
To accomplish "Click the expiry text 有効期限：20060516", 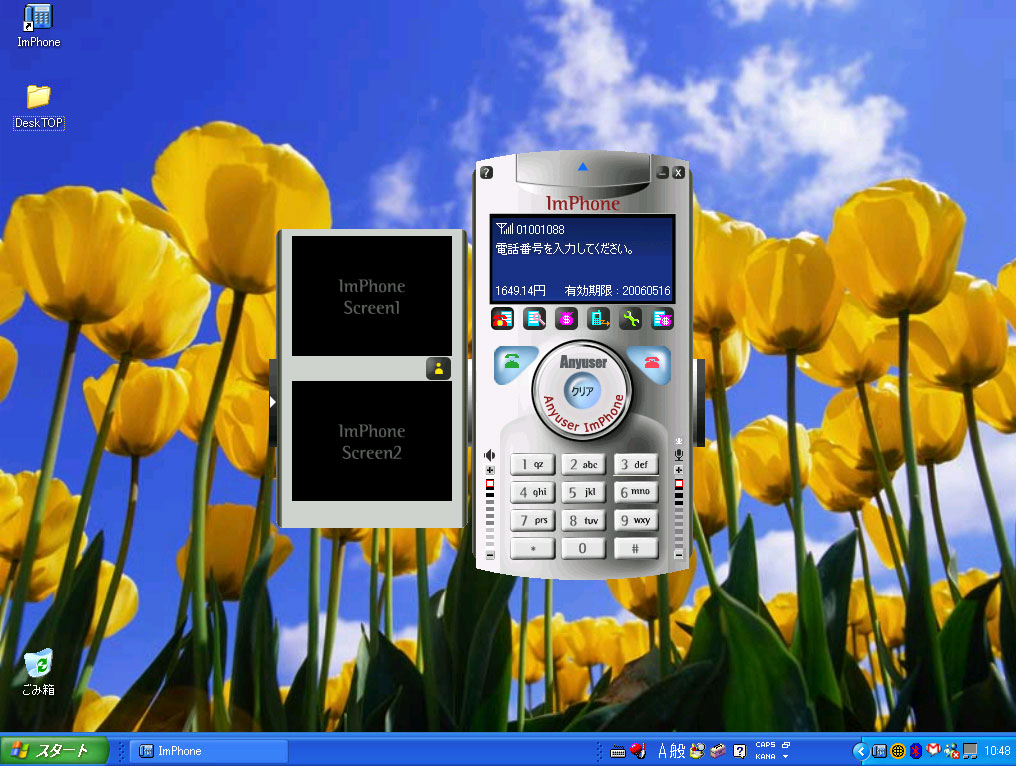I will [618, 290].
